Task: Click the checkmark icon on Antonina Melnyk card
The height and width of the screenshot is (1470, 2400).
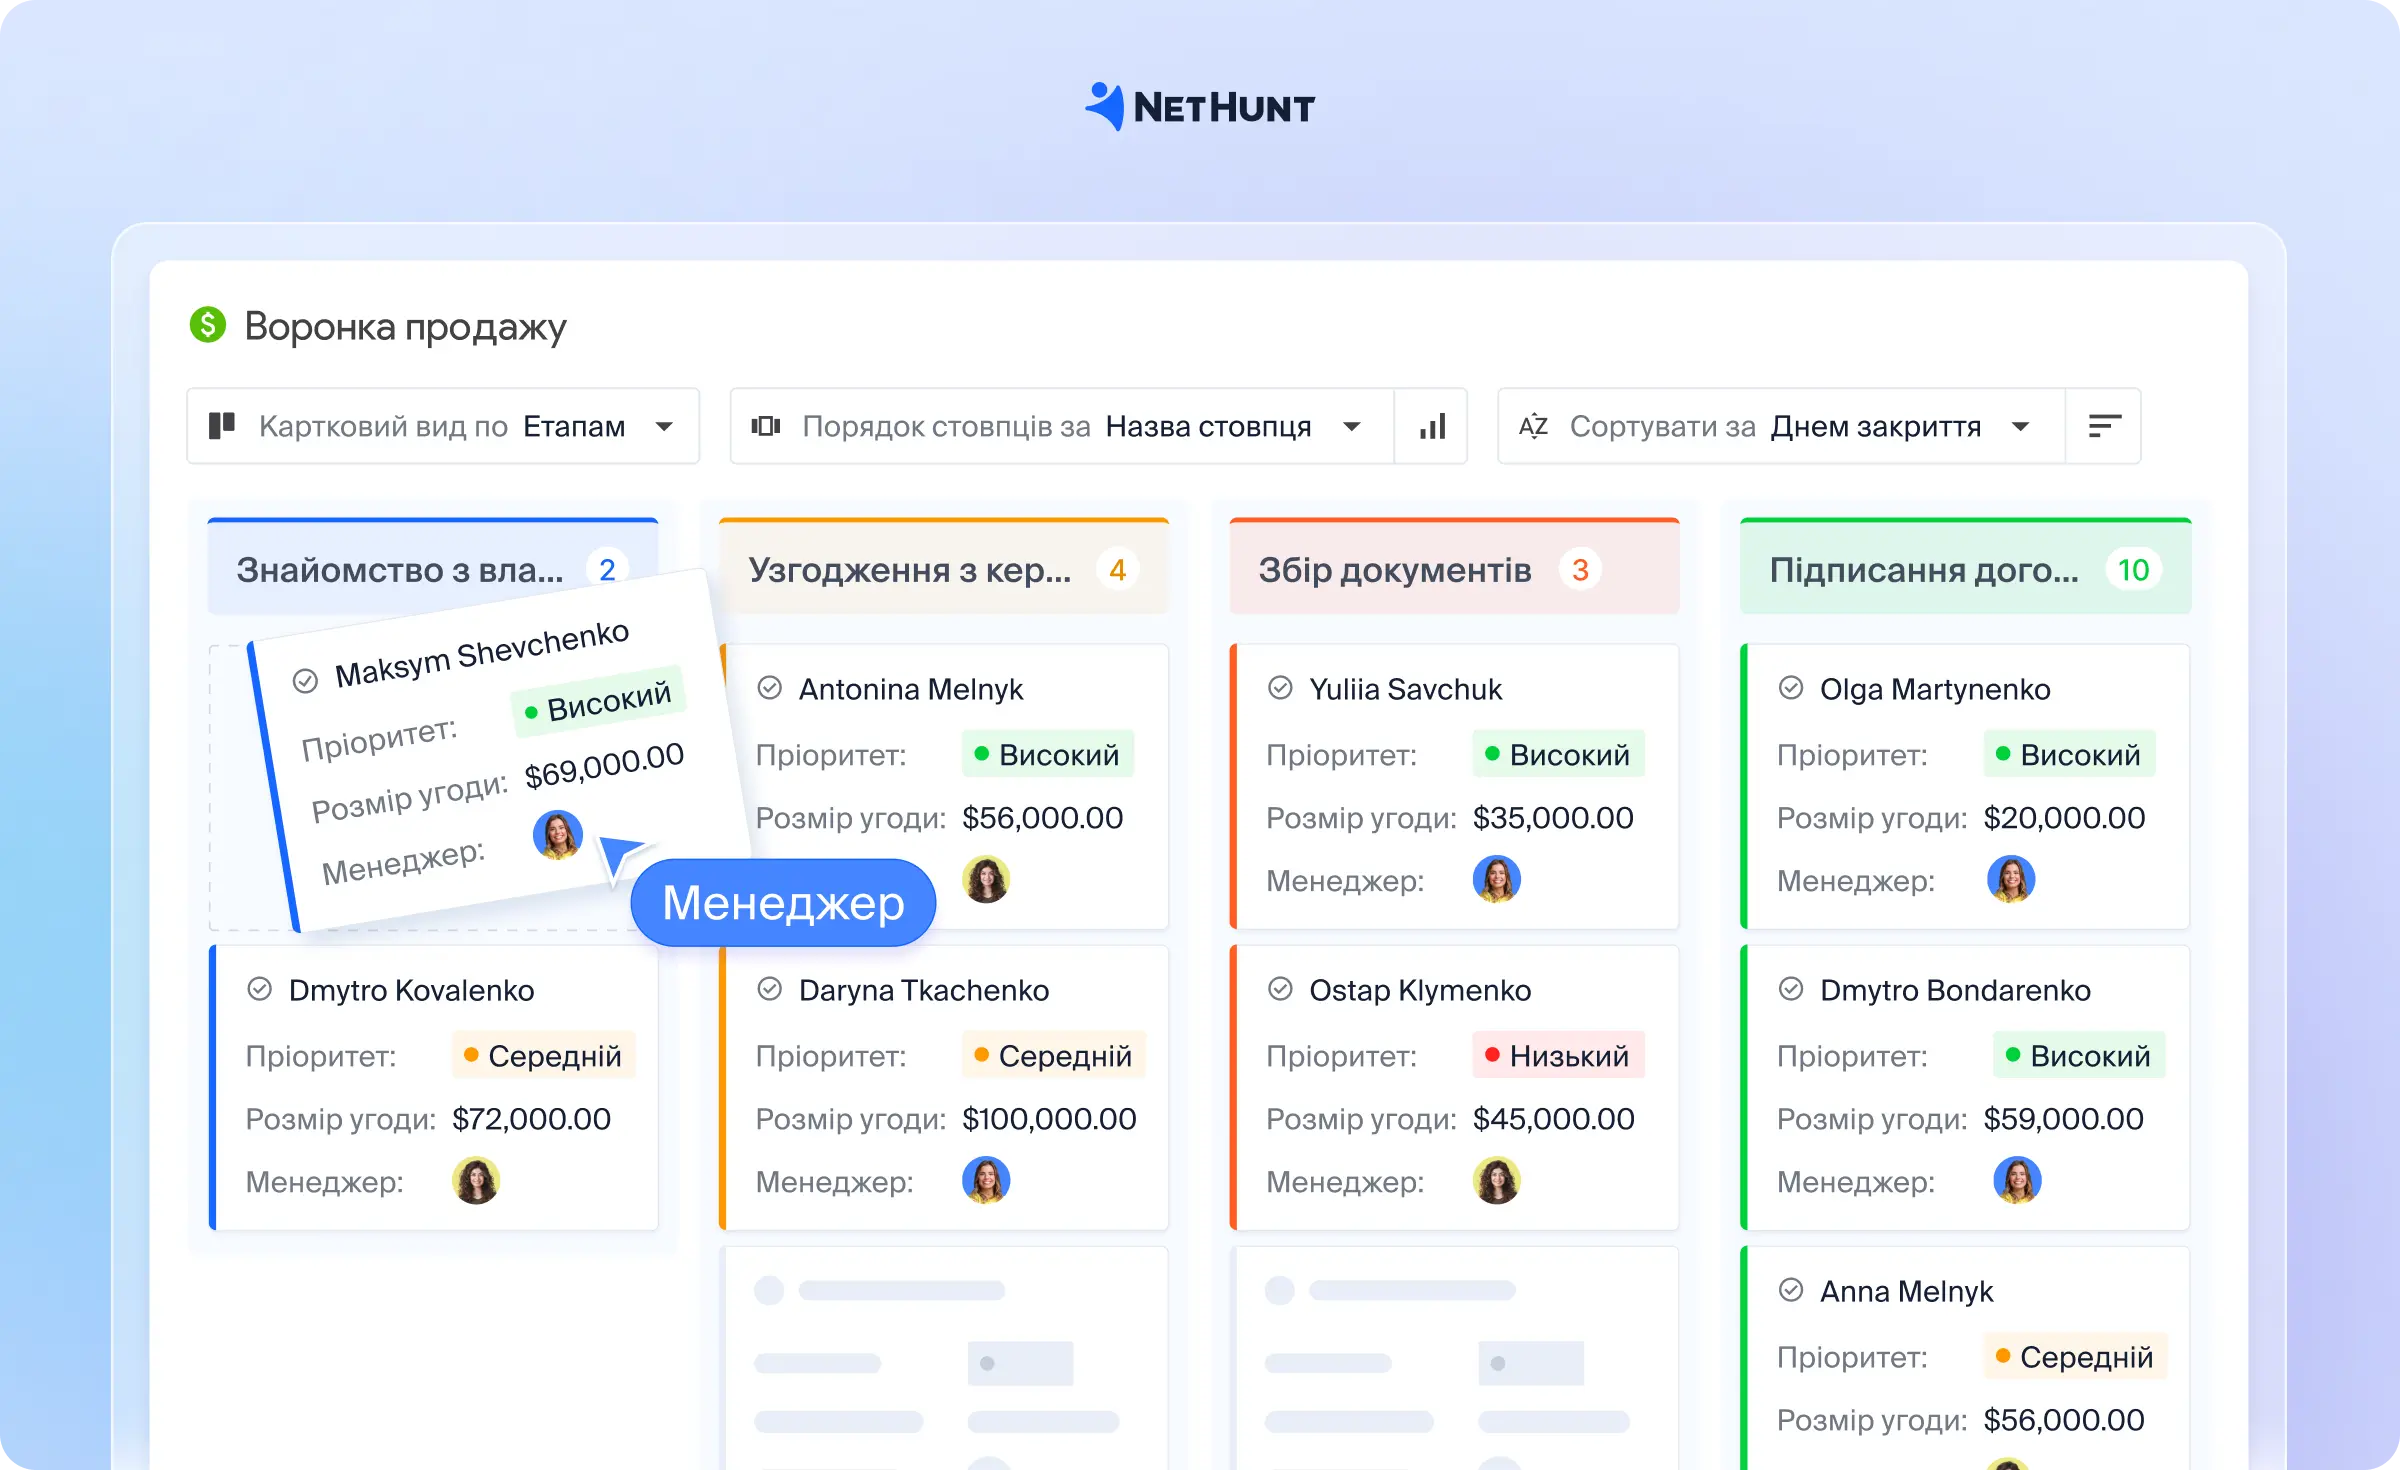Action: (x=769, y=688)
